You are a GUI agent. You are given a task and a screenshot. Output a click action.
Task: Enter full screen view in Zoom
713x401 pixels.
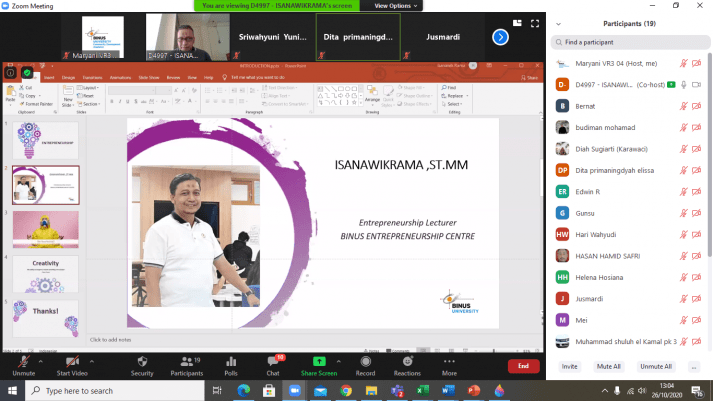535,24
